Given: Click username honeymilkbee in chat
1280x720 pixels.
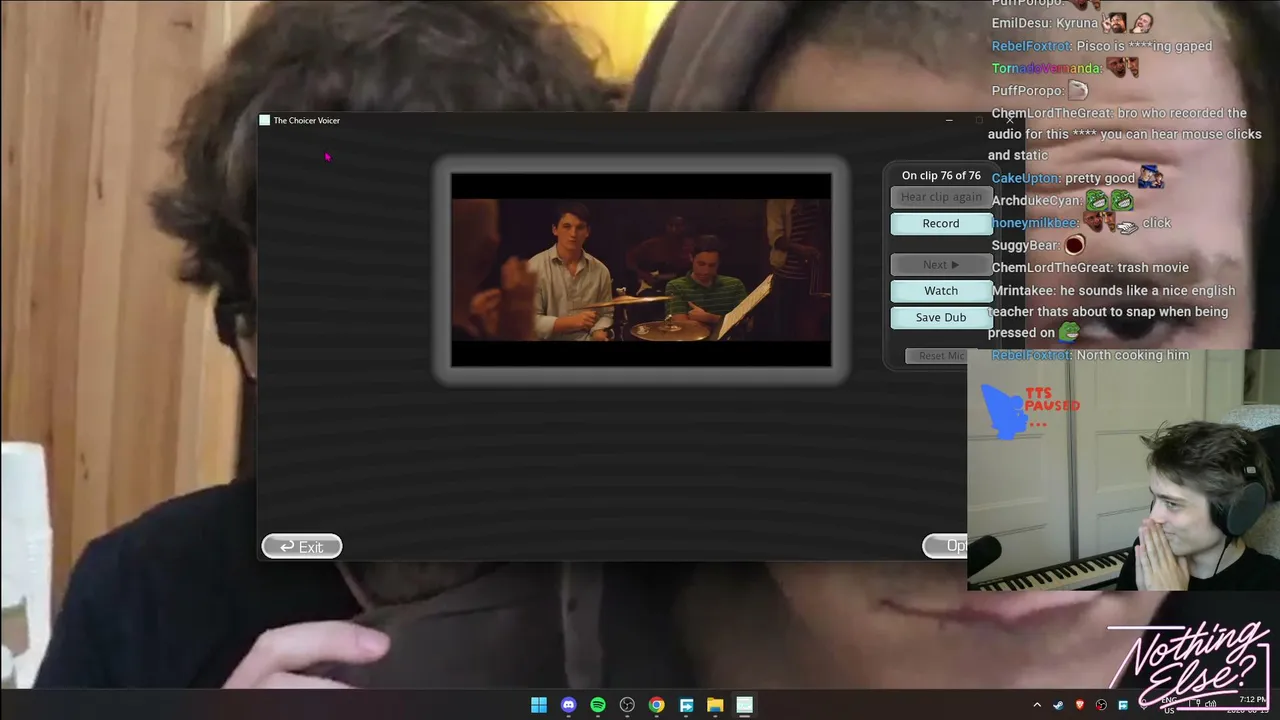Looking at the screenshot, I should (1035, 223).
